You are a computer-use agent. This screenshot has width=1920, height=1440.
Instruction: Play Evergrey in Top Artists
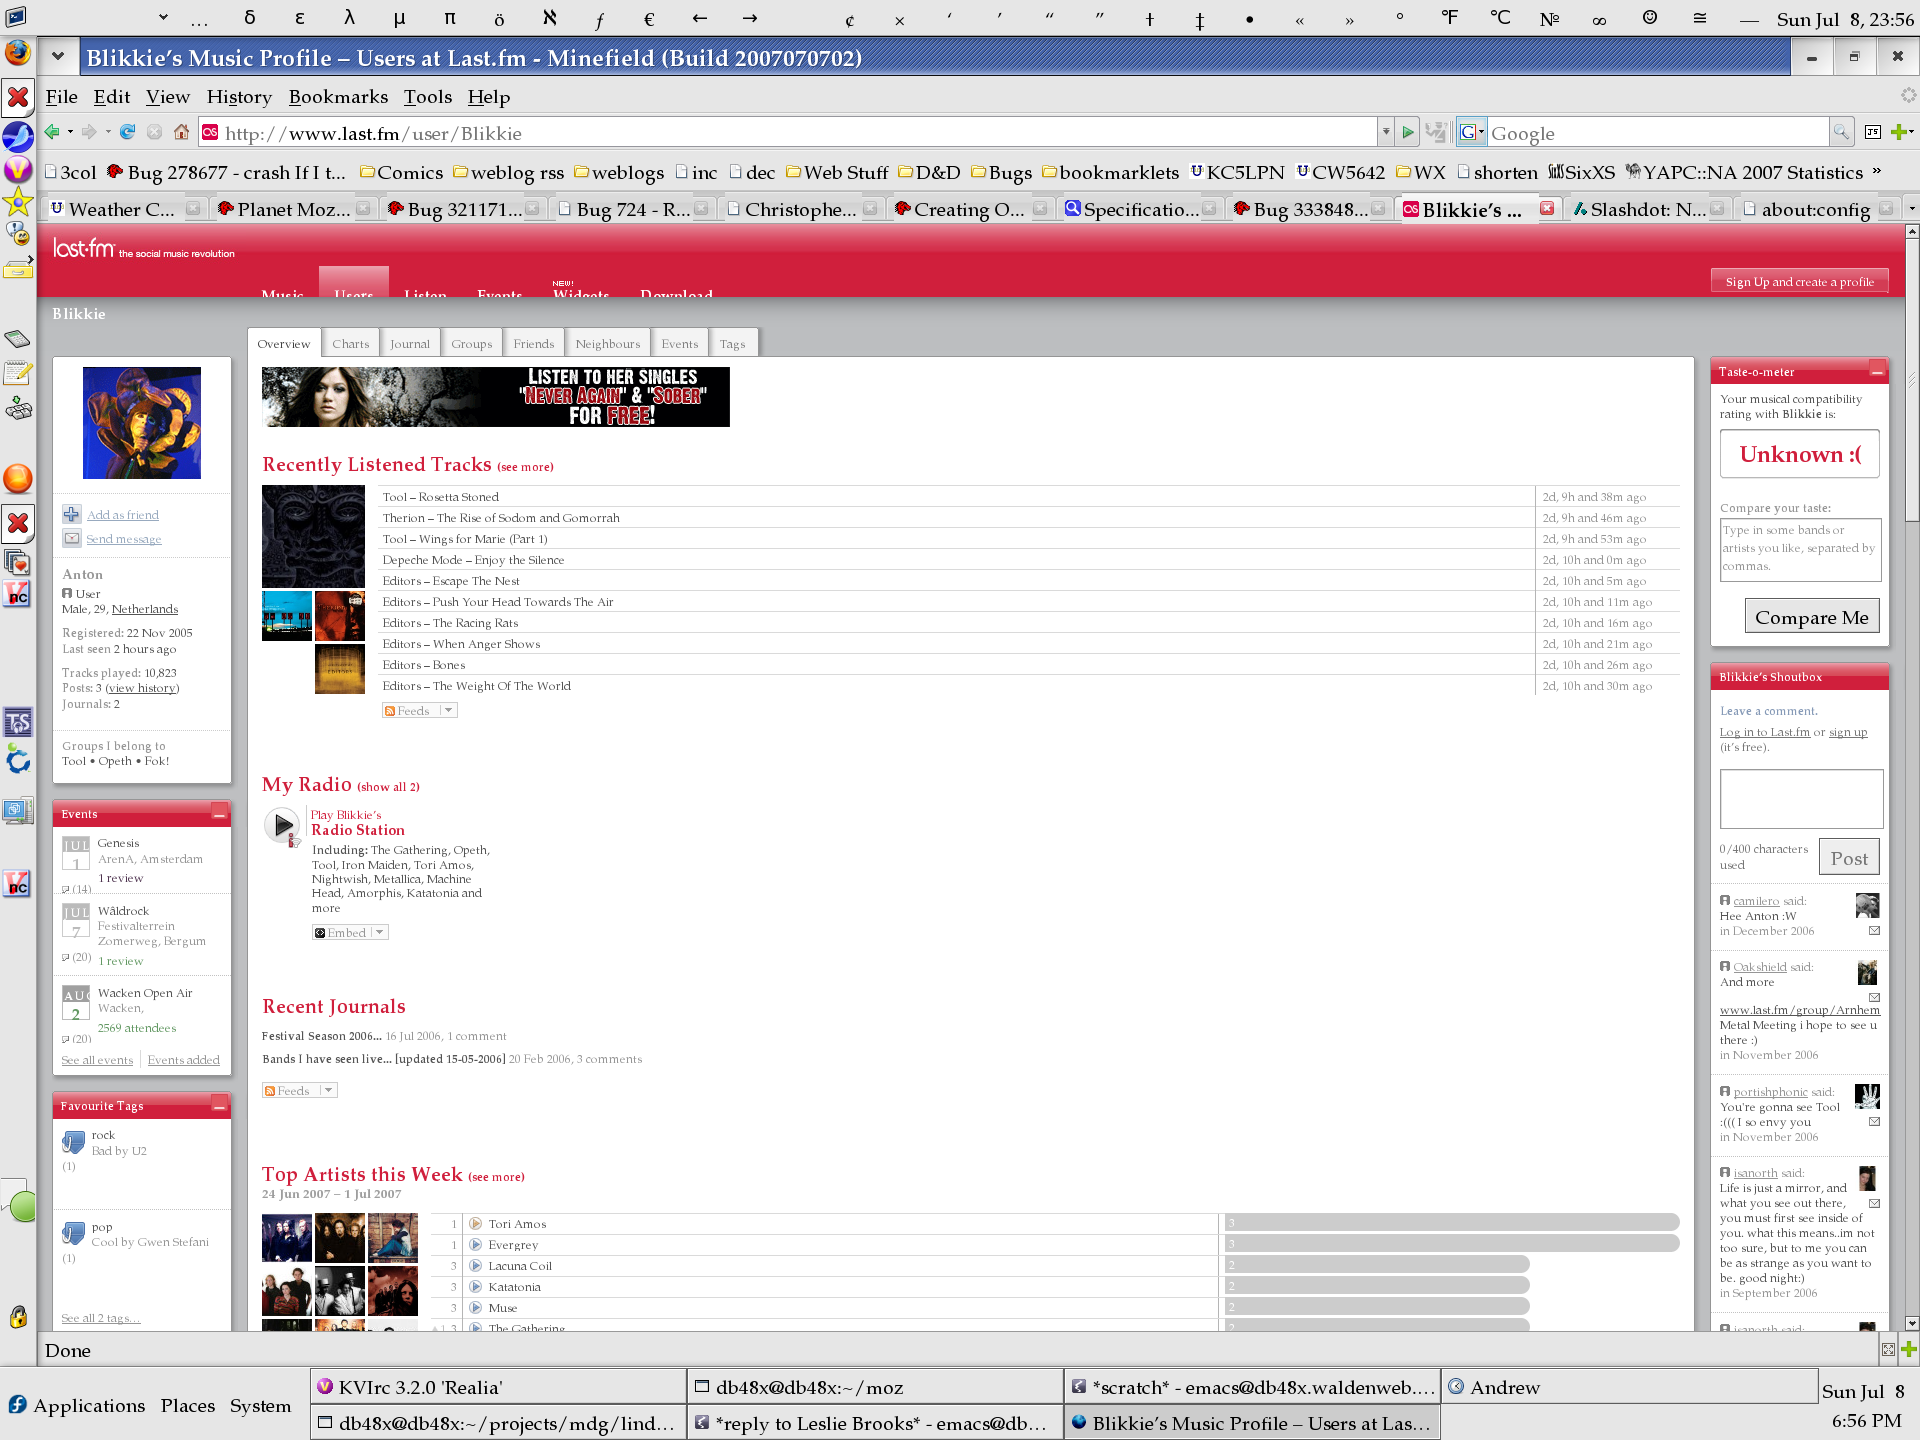[x=476, y=1245]
